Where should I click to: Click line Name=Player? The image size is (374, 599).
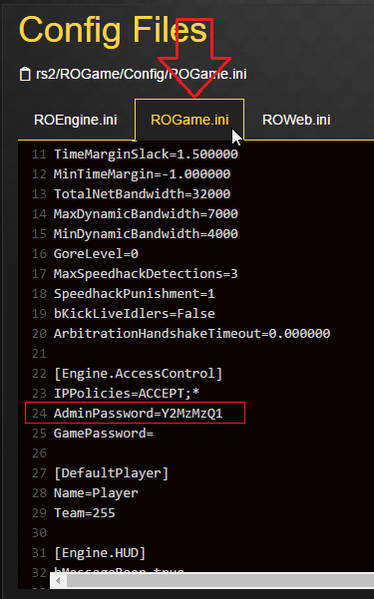(96, 493)
